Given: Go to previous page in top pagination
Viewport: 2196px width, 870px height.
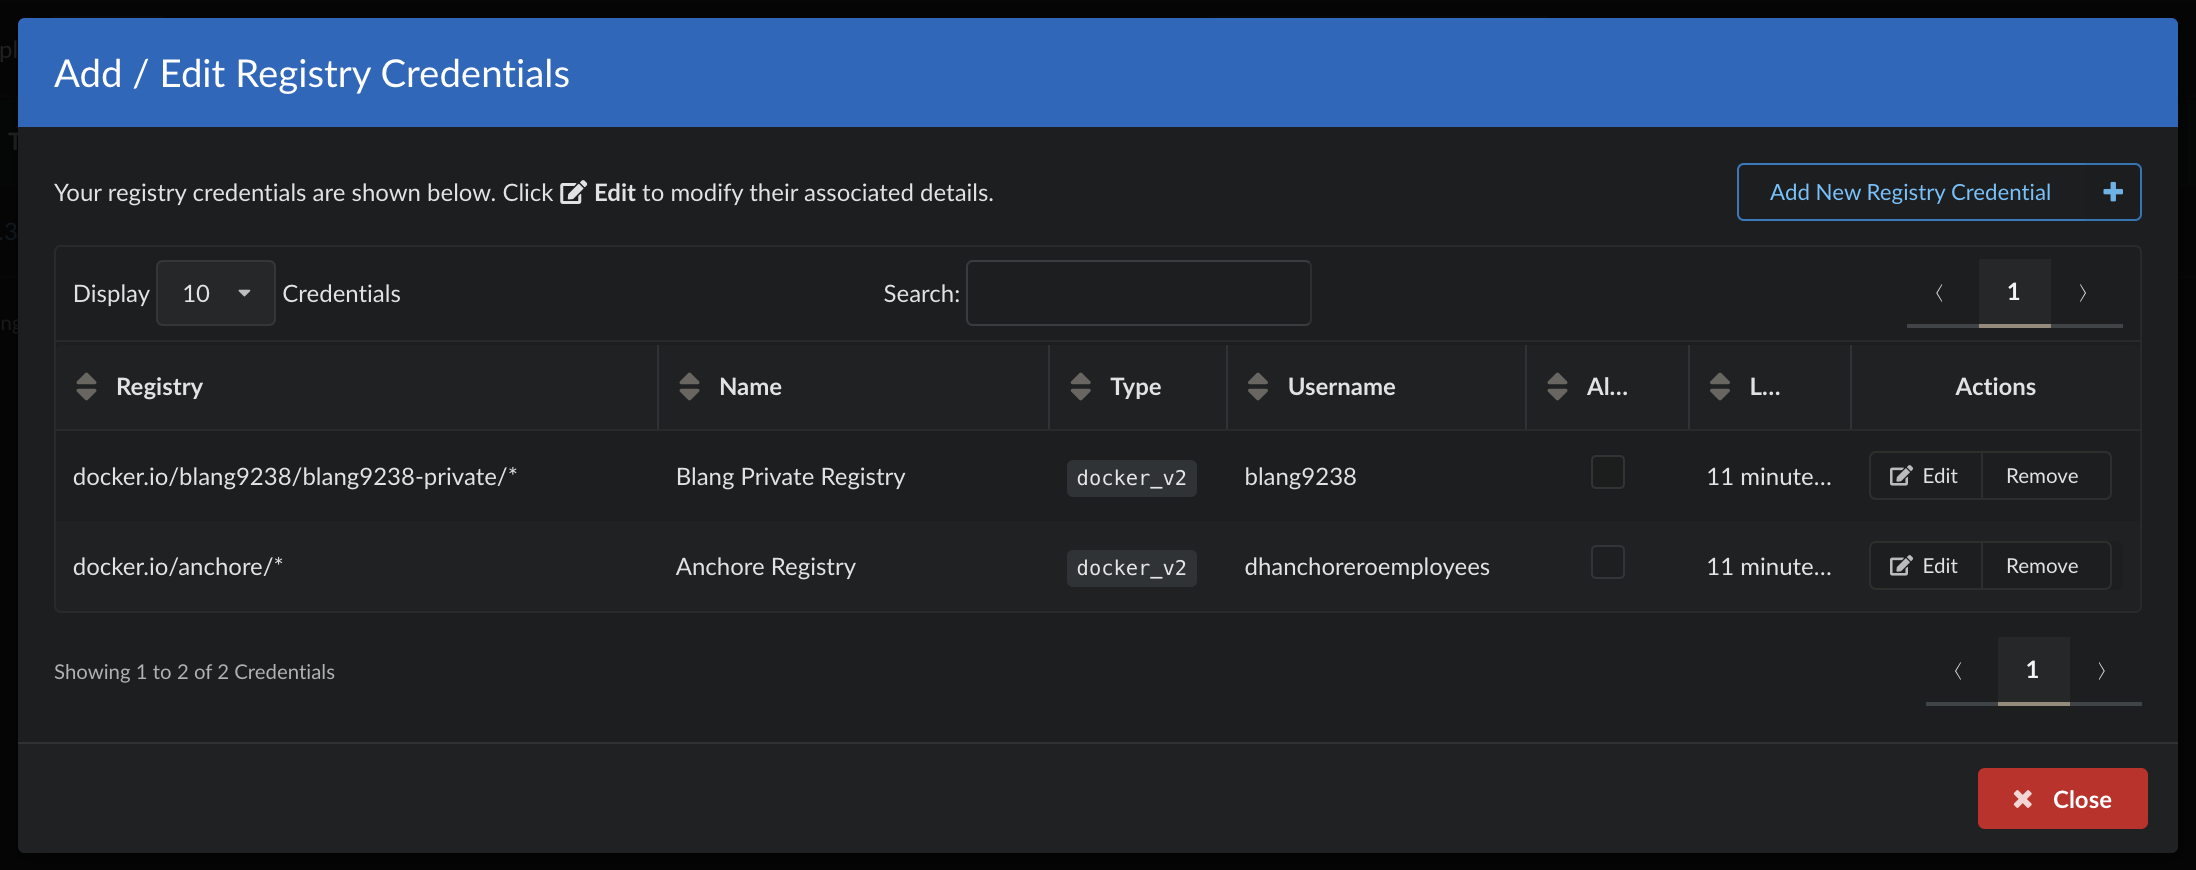Looking at the screenshot, I should (x=1940, y=293).
